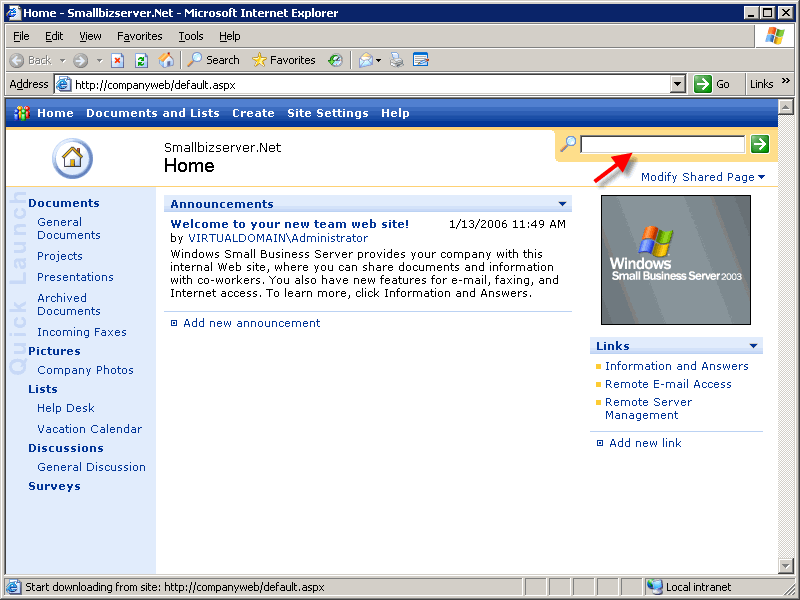Click the magnifier icon beside site search box
The width and height of the screenshot is (800, 600).
[x=568, y=144]
